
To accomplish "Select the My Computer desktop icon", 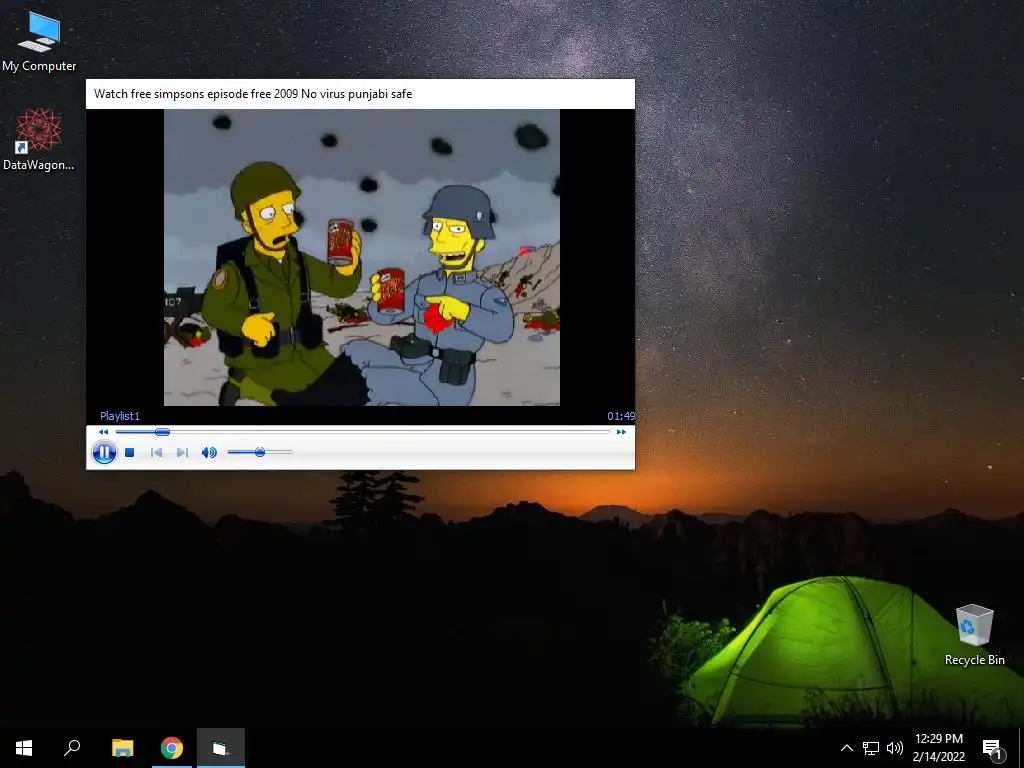I will coord(39,41).
